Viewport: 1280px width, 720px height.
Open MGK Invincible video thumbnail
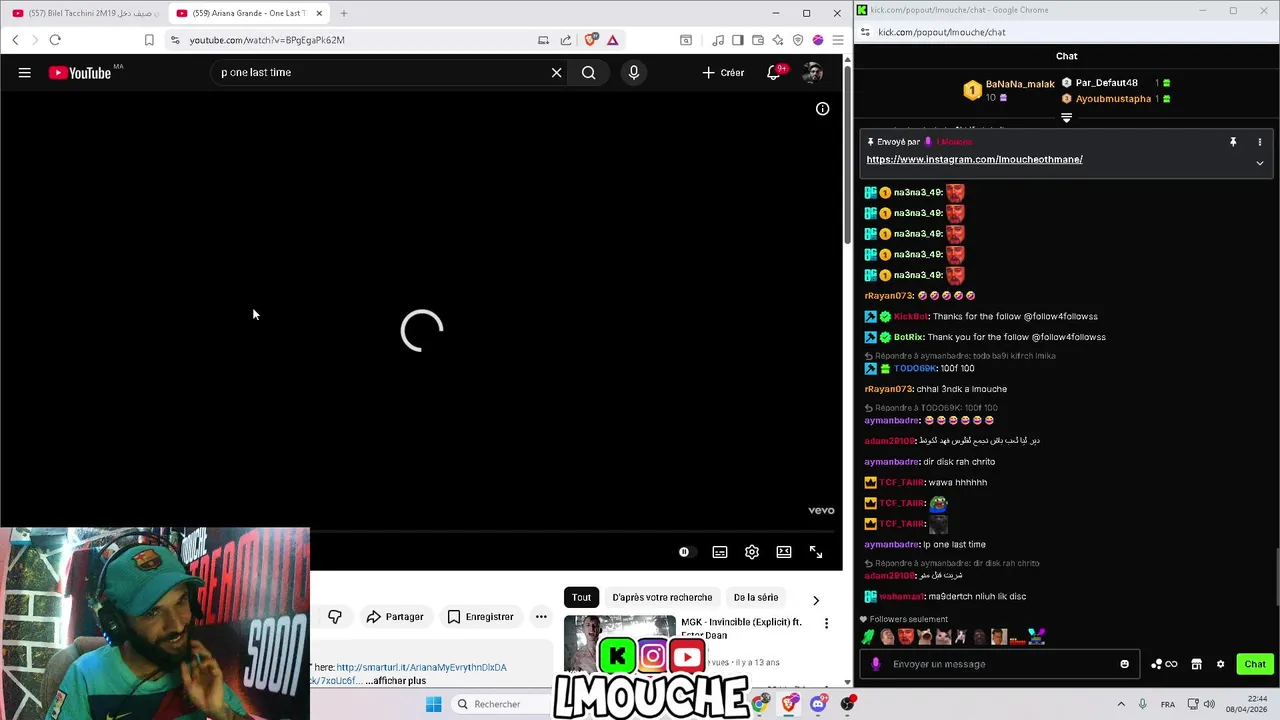[620, 643]
